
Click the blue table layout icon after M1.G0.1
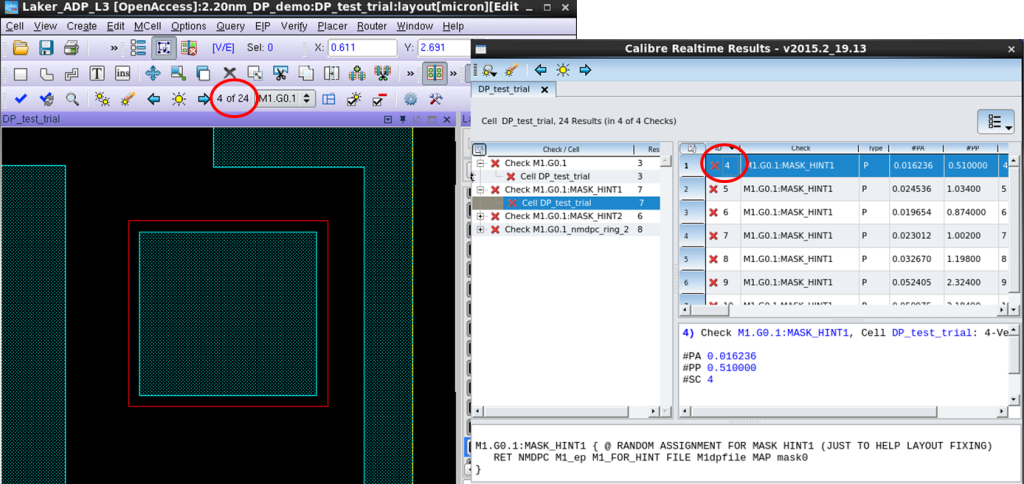328,99
